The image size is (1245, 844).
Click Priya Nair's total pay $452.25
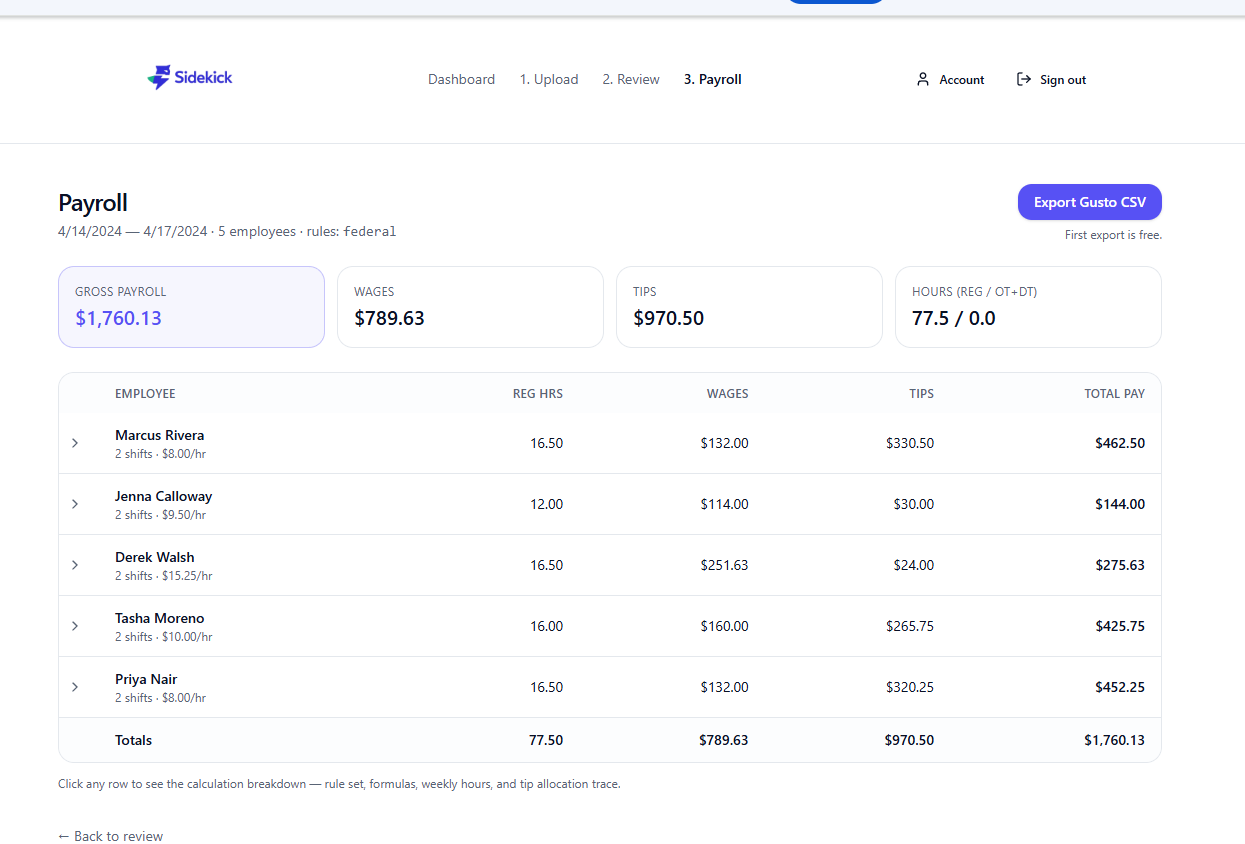[1120, 687]
